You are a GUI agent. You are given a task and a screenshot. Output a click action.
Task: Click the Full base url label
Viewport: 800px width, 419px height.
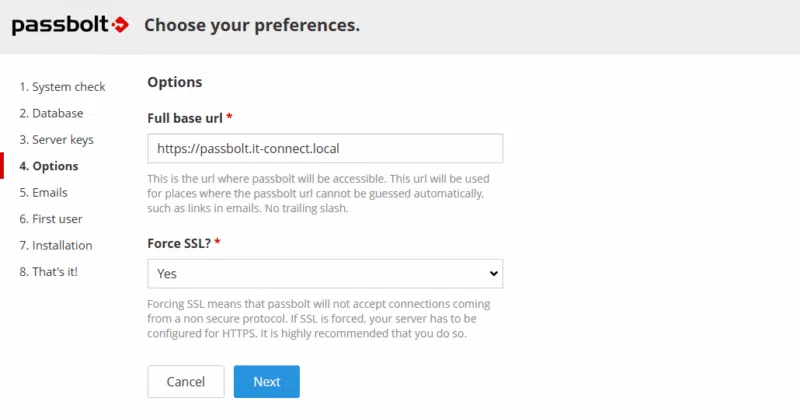(x=185, y=118)
